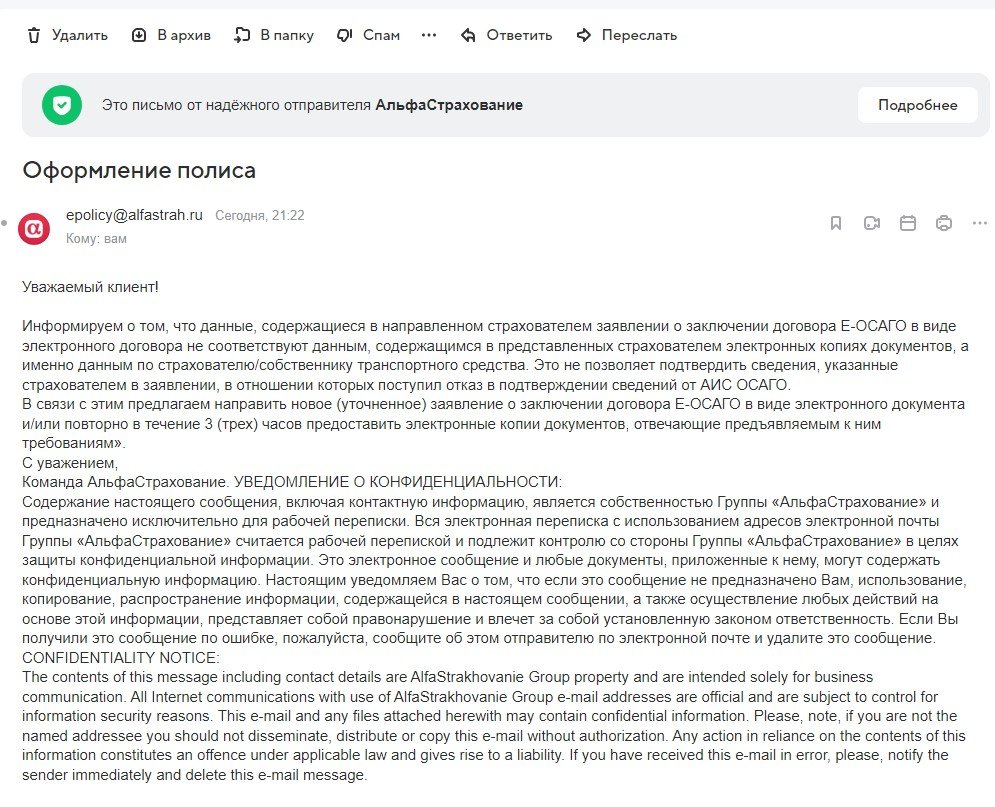Click sender address epolicy@alfastrah.ru

point(134,215)
